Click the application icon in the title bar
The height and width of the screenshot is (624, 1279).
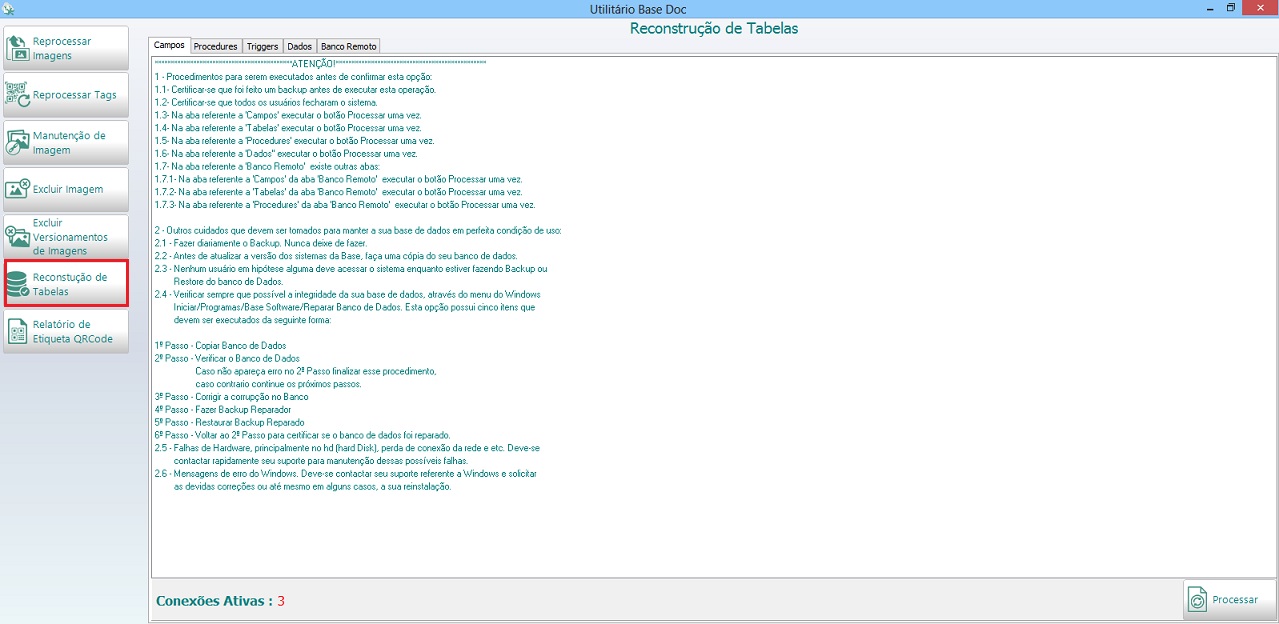[8, 9]
